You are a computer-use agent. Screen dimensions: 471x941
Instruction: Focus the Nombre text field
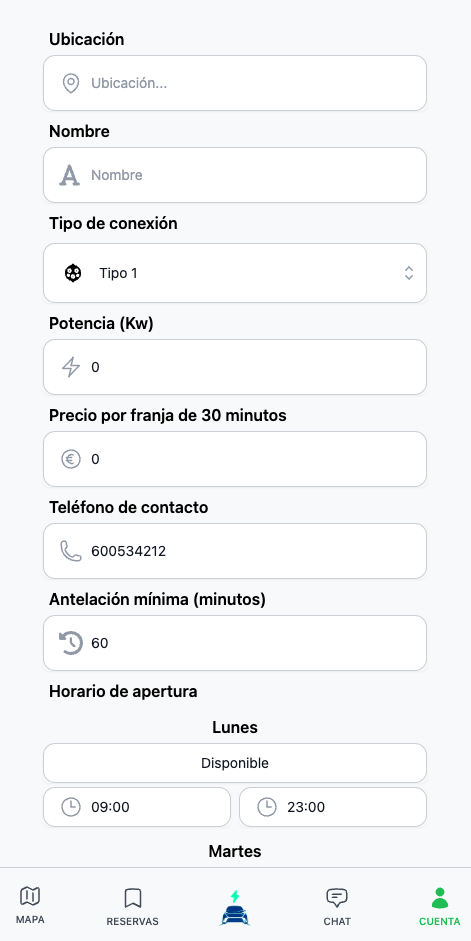tap(235, 175)
